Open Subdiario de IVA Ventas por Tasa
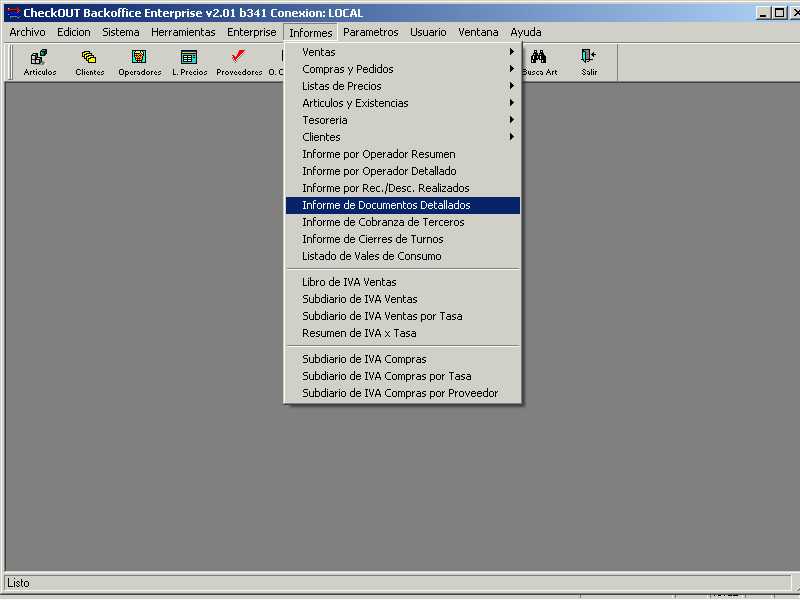This screenshot has height=600, width=800. (x=403, y=316)
